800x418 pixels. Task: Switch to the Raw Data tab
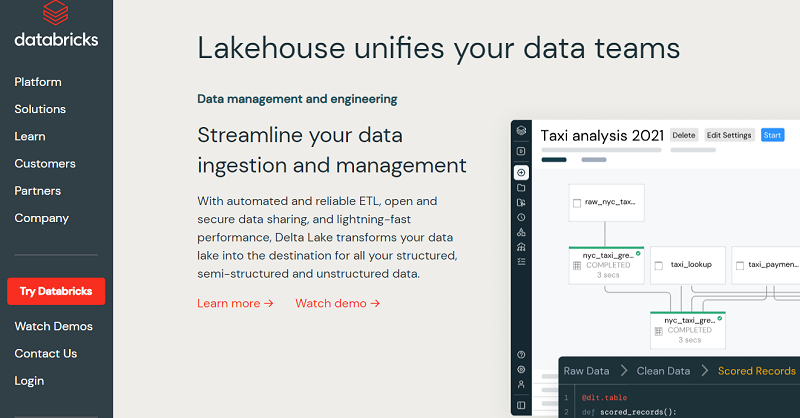point(586,371)
